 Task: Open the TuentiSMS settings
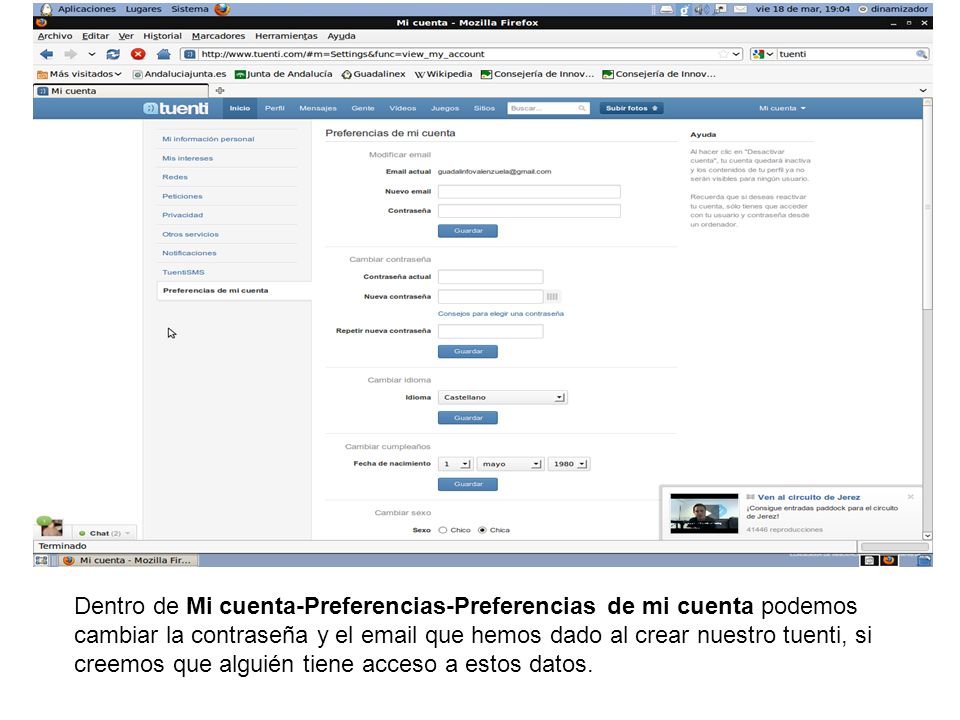pyautogui.click(x=183, y=272)
